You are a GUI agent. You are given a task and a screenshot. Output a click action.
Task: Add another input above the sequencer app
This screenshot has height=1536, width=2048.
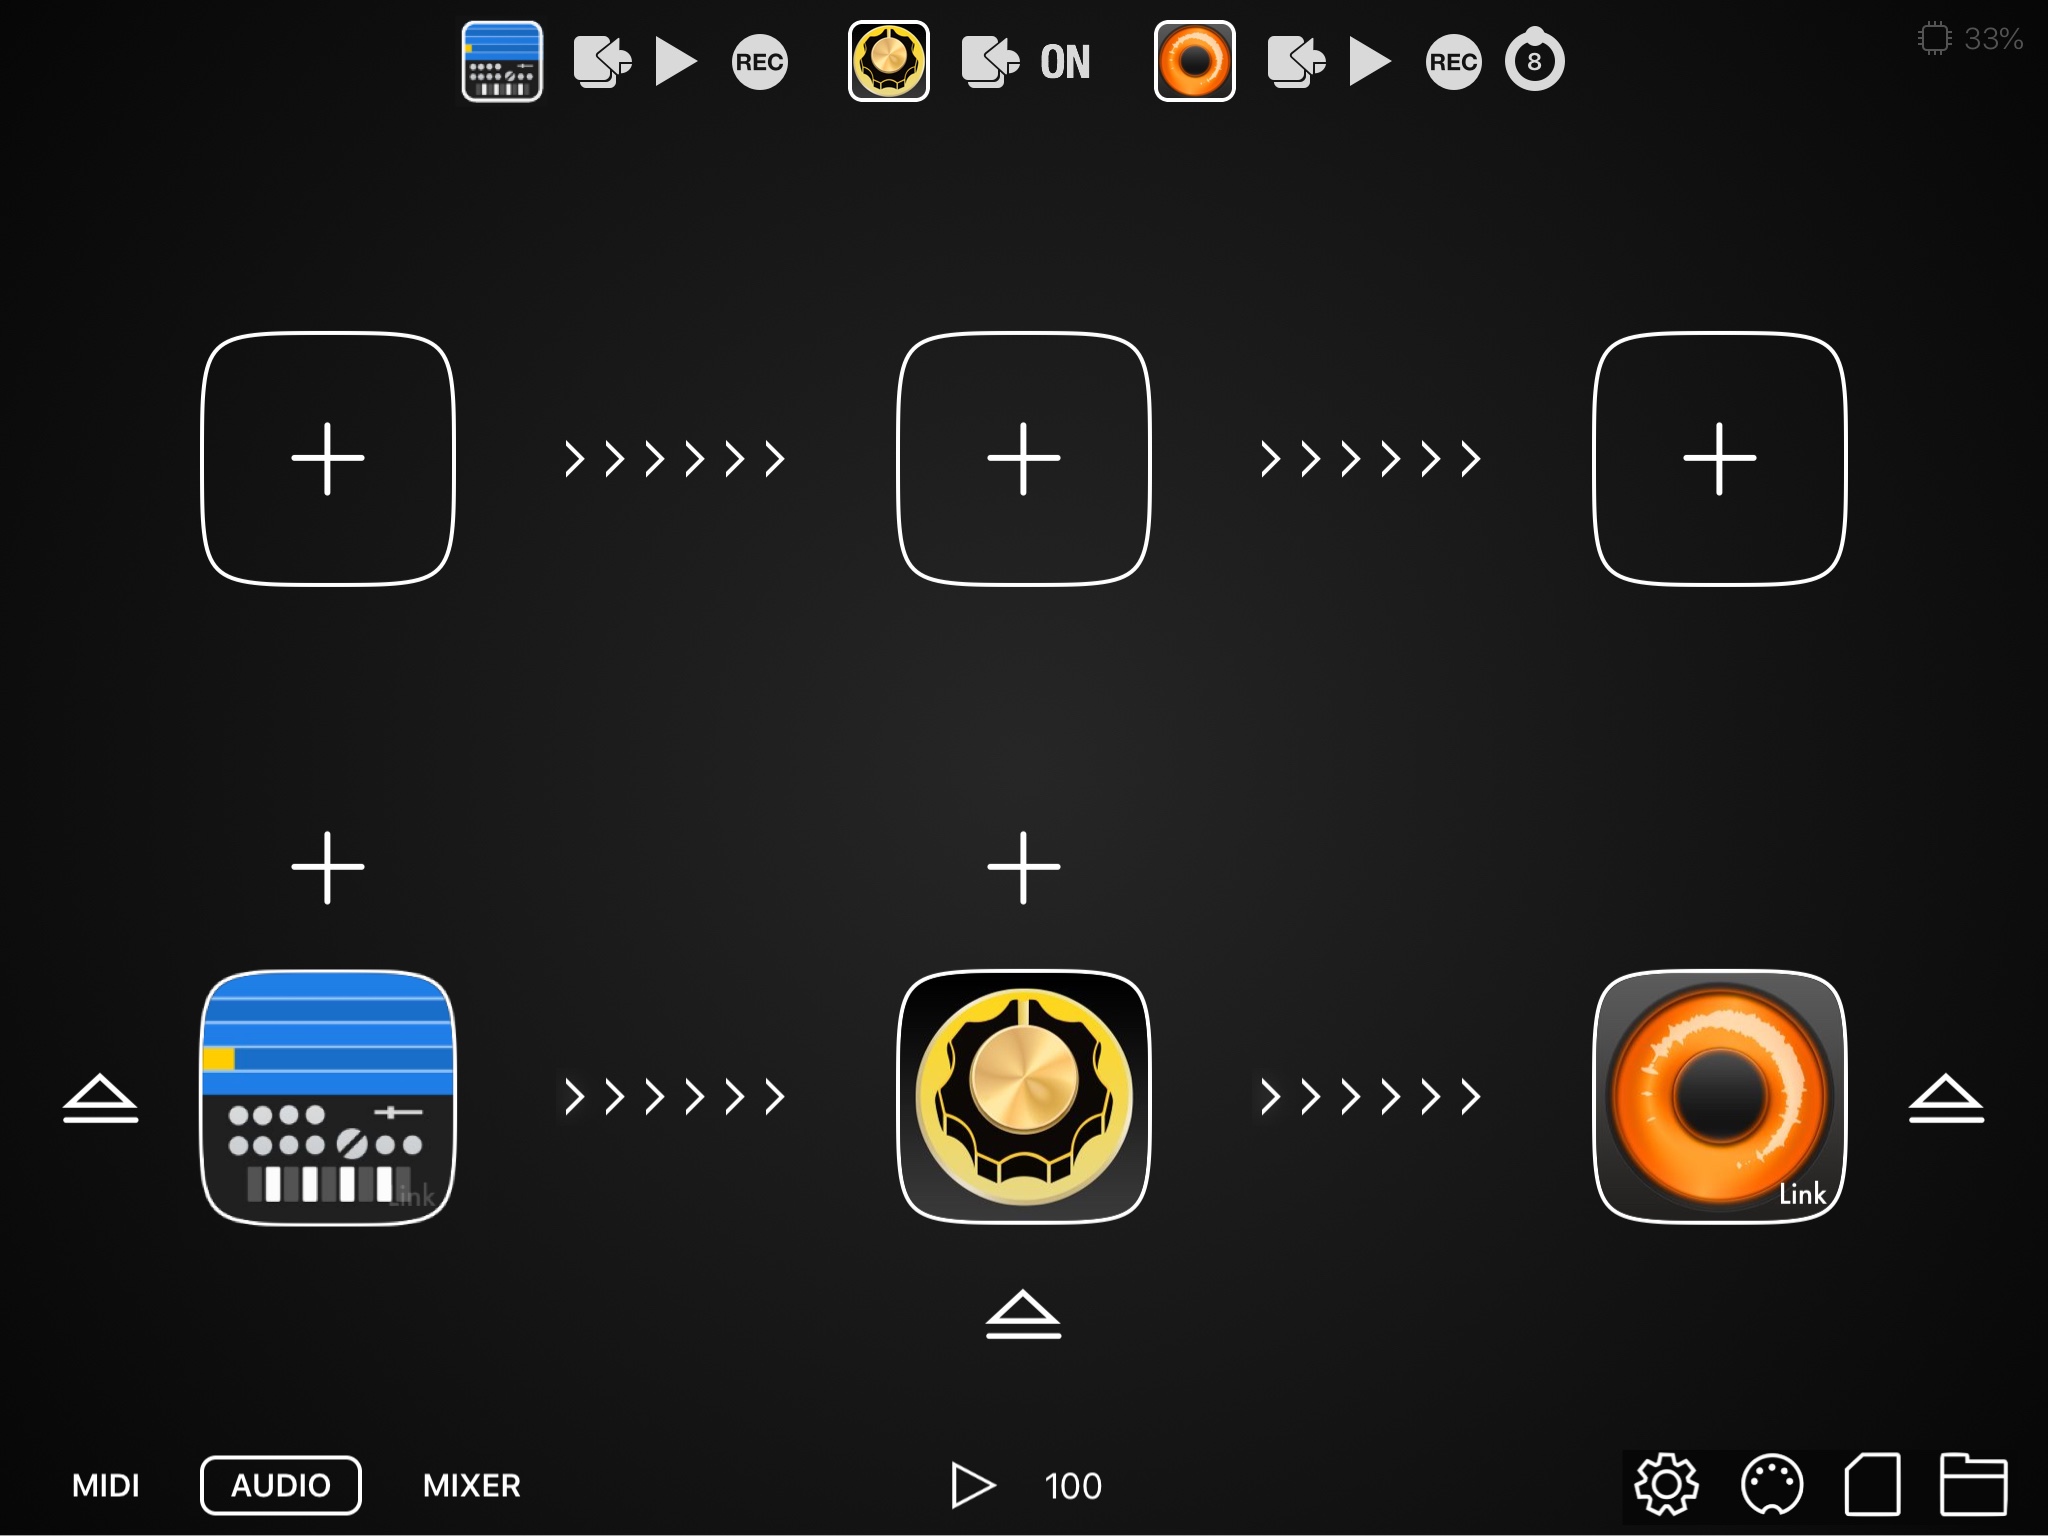tap(328, 867)
